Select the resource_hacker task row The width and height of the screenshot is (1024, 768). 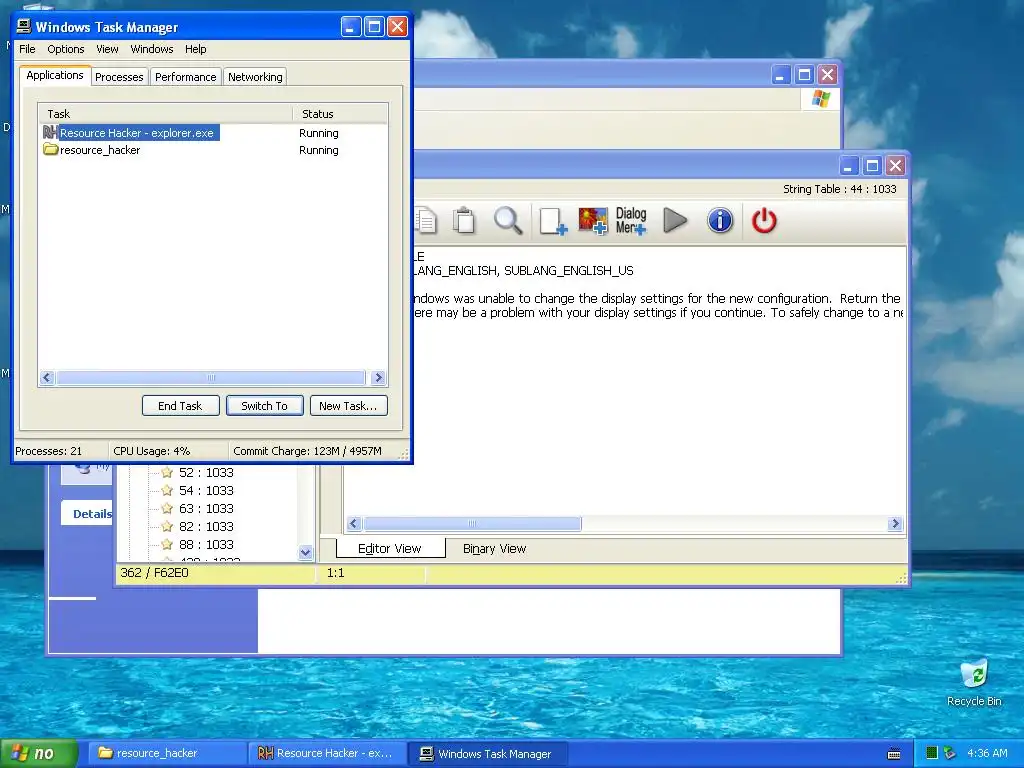213,150
